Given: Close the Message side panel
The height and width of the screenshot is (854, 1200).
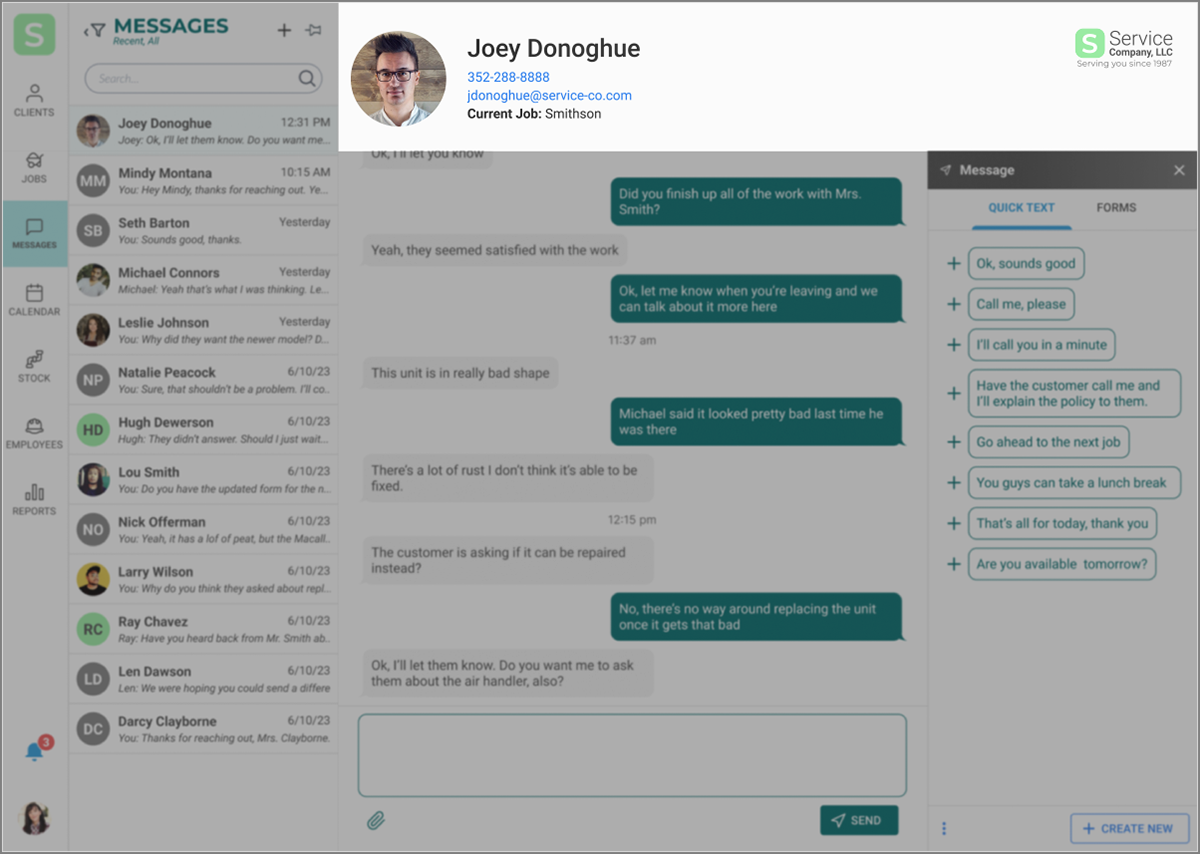Looking at the screenshot, I should click(x=1179, y=171).
